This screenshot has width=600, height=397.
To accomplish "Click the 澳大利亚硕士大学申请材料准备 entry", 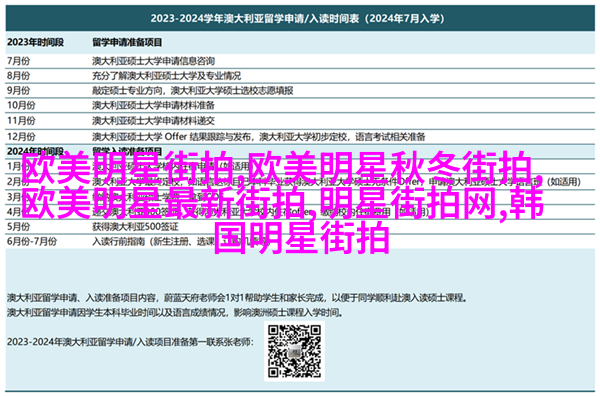I will coord(153,105).
